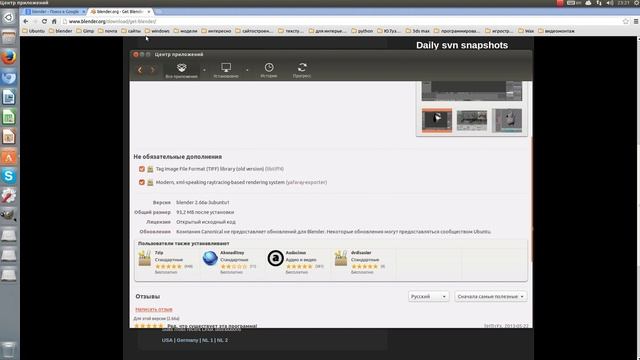This screenshot has height=360, width=640.
Task: Switch to blender.org Get Blender tab
Action: point(120,11)
